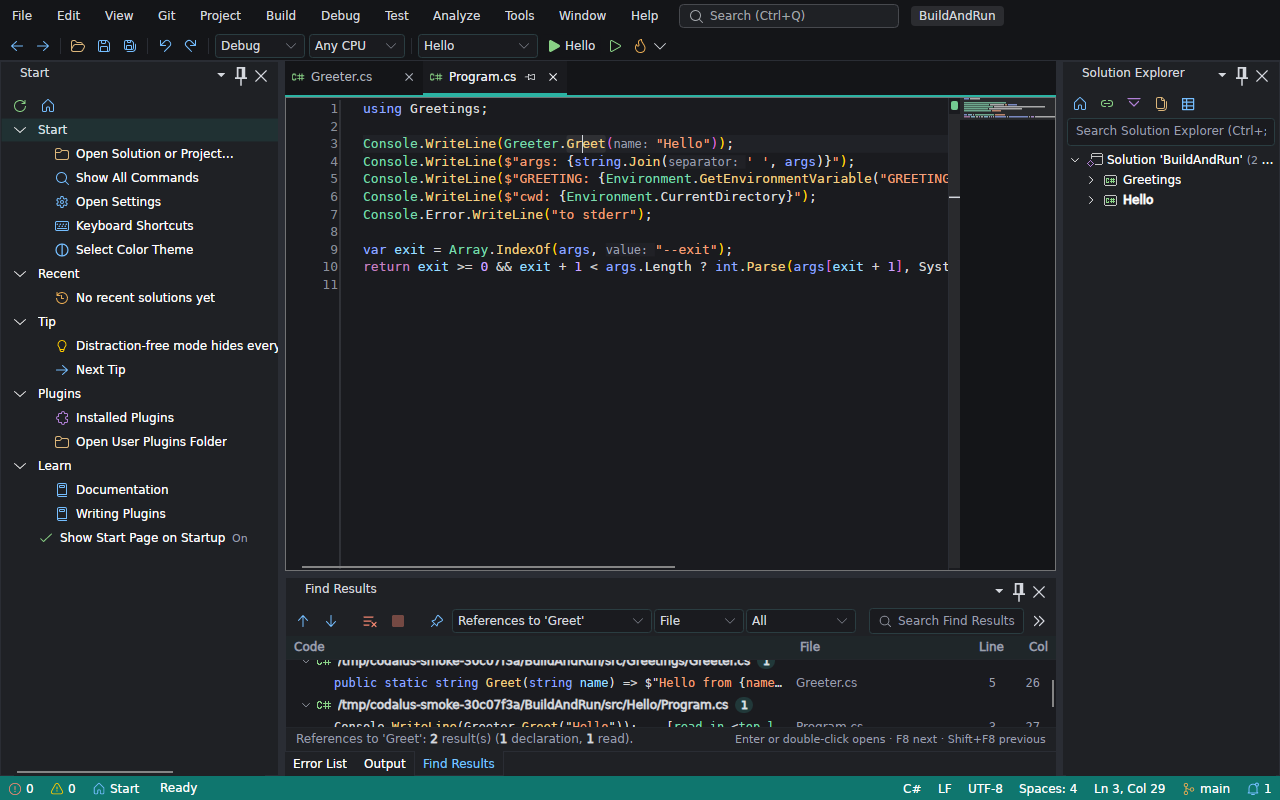Image resolution: width=1280 pixels, height=800 pixels.
Task: Stop the find operation with square icon
Action: [x=398, y=621]
